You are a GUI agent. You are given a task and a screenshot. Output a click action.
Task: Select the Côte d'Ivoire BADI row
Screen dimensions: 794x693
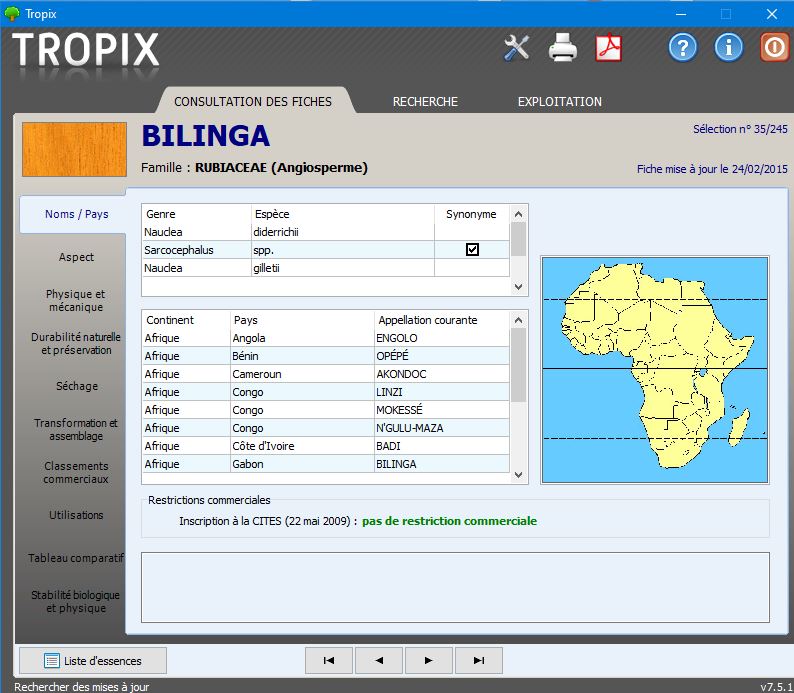(326, 446)
